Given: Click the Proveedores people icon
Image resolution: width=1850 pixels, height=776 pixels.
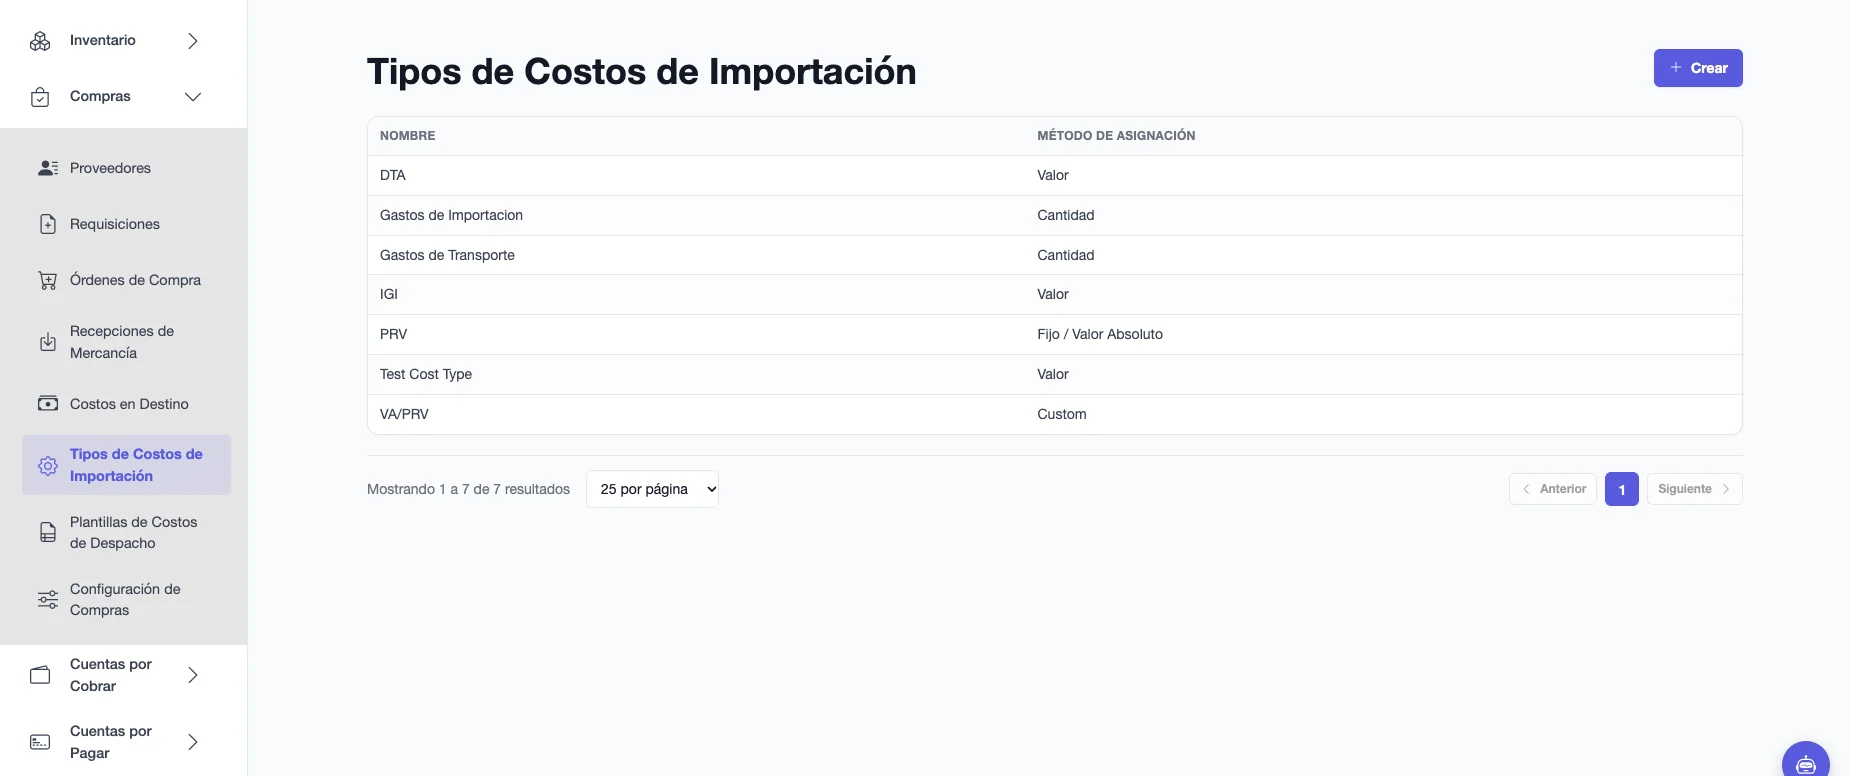Looking at the screenshot, I should [48, 168].
